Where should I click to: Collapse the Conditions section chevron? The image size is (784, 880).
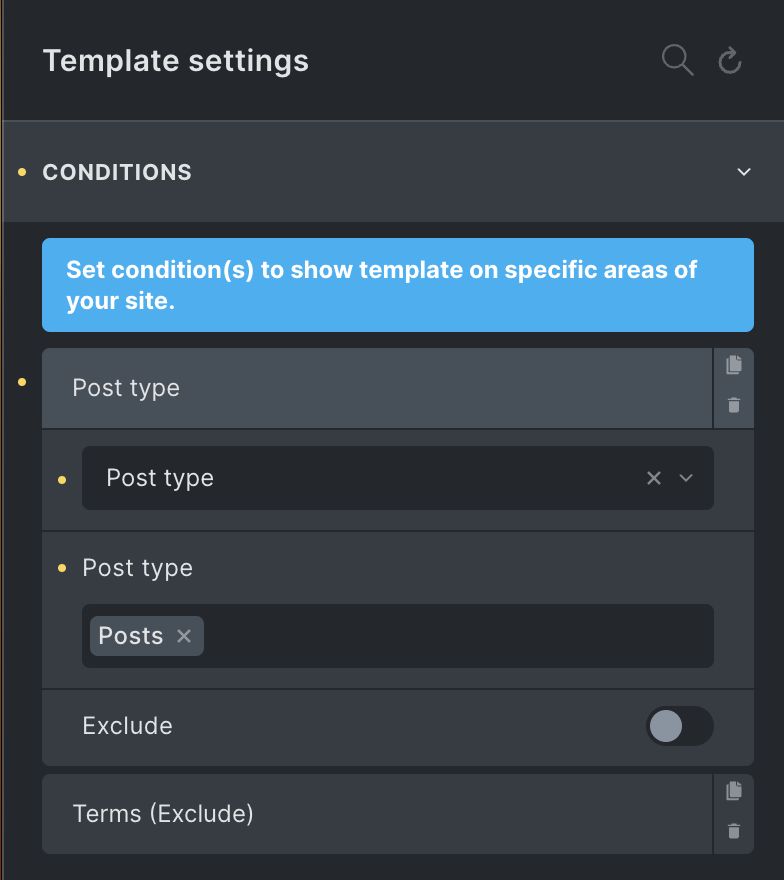click(x=744, y=172)
